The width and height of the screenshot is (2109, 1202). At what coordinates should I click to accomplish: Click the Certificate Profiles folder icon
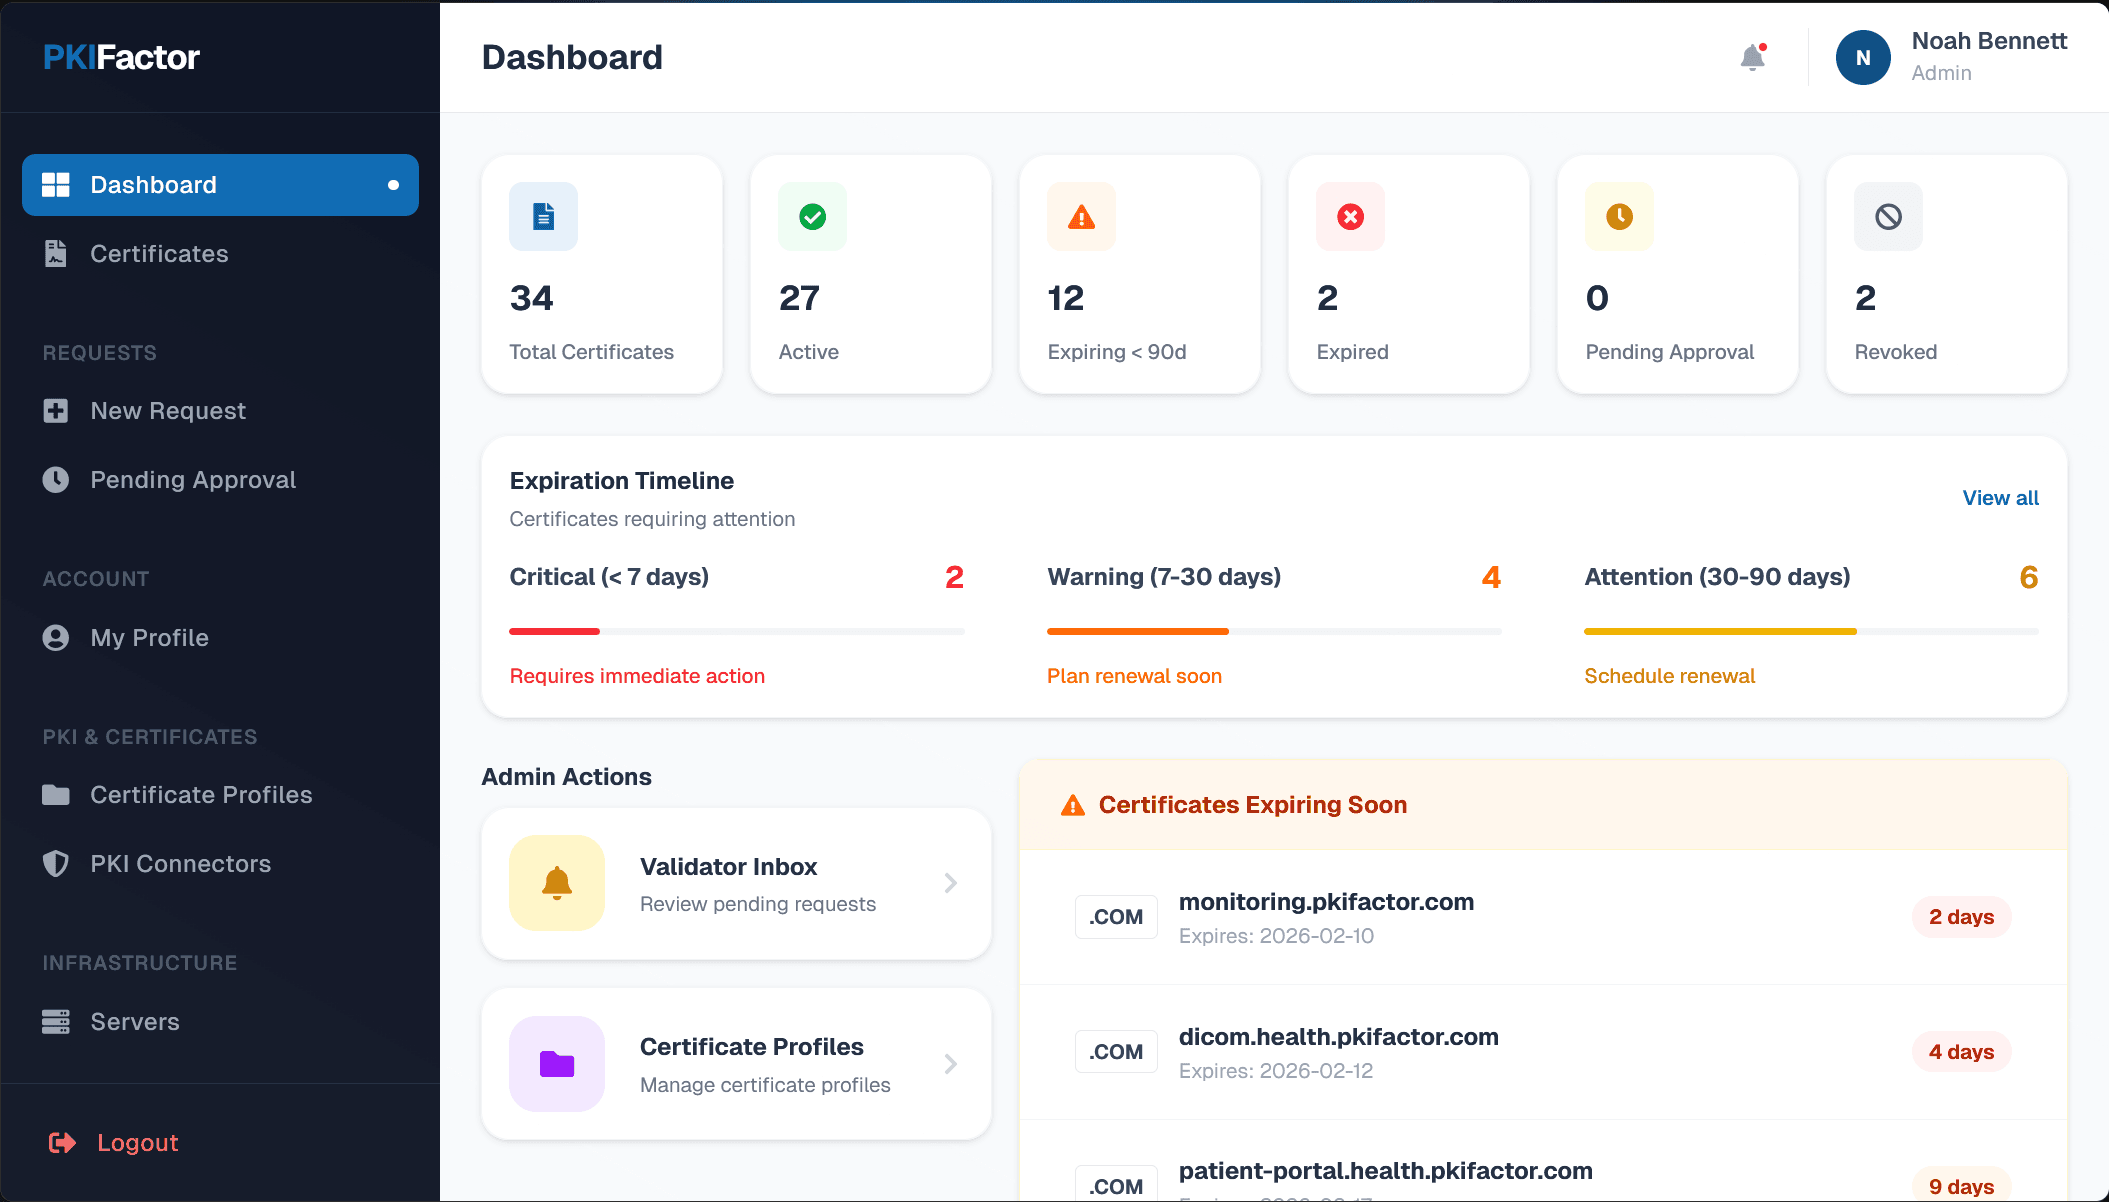point(56,794)
